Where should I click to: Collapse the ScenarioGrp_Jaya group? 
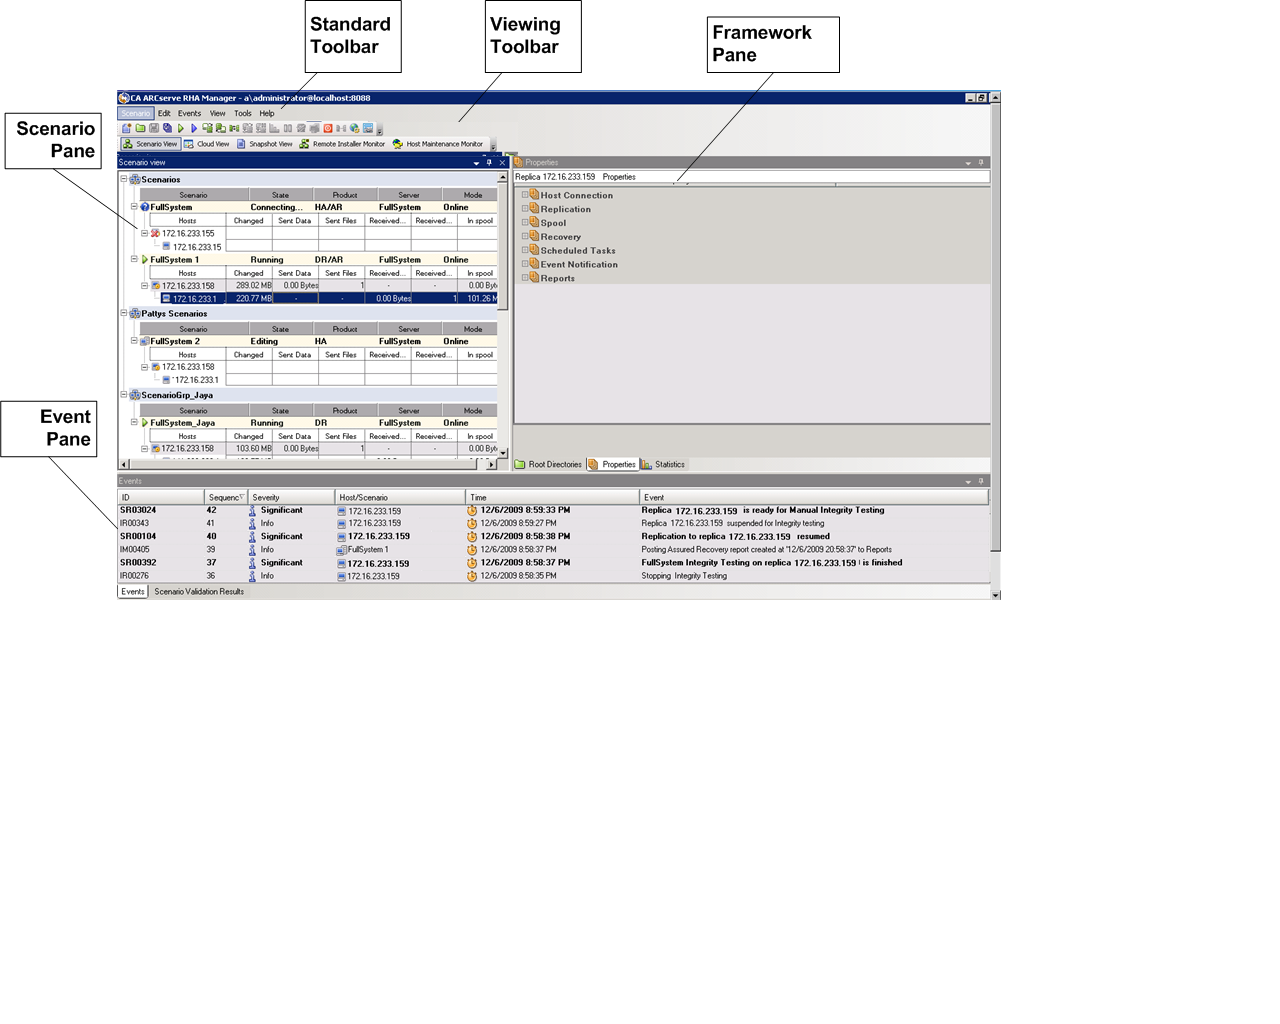point(124,395)
